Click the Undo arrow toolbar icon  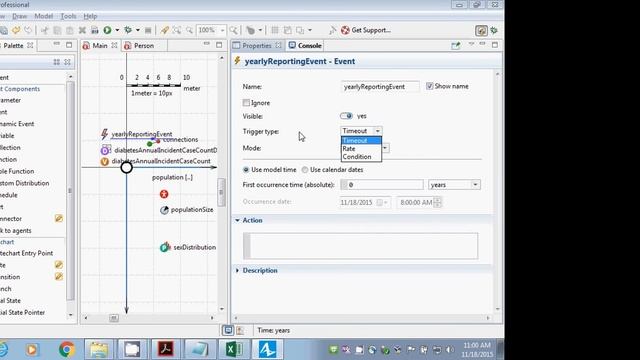[16, 30]
